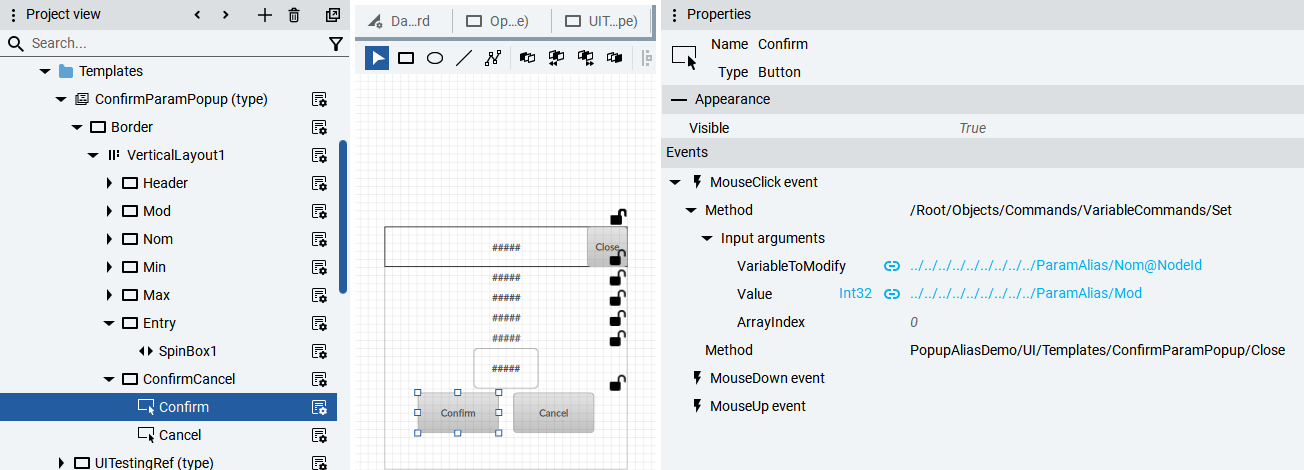The height and width of the screenshot is (470, 1304).
Task: Collapse the Appearance section
Action: click(x=679, y=99)
